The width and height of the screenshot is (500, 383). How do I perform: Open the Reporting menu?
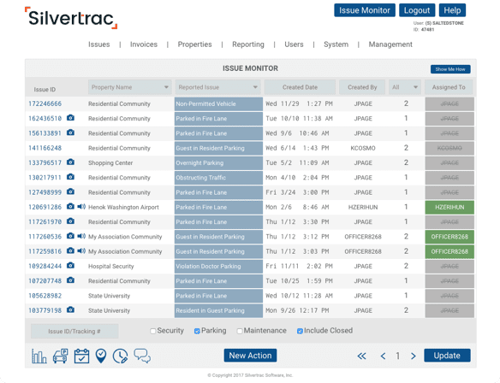click(248, 44)
